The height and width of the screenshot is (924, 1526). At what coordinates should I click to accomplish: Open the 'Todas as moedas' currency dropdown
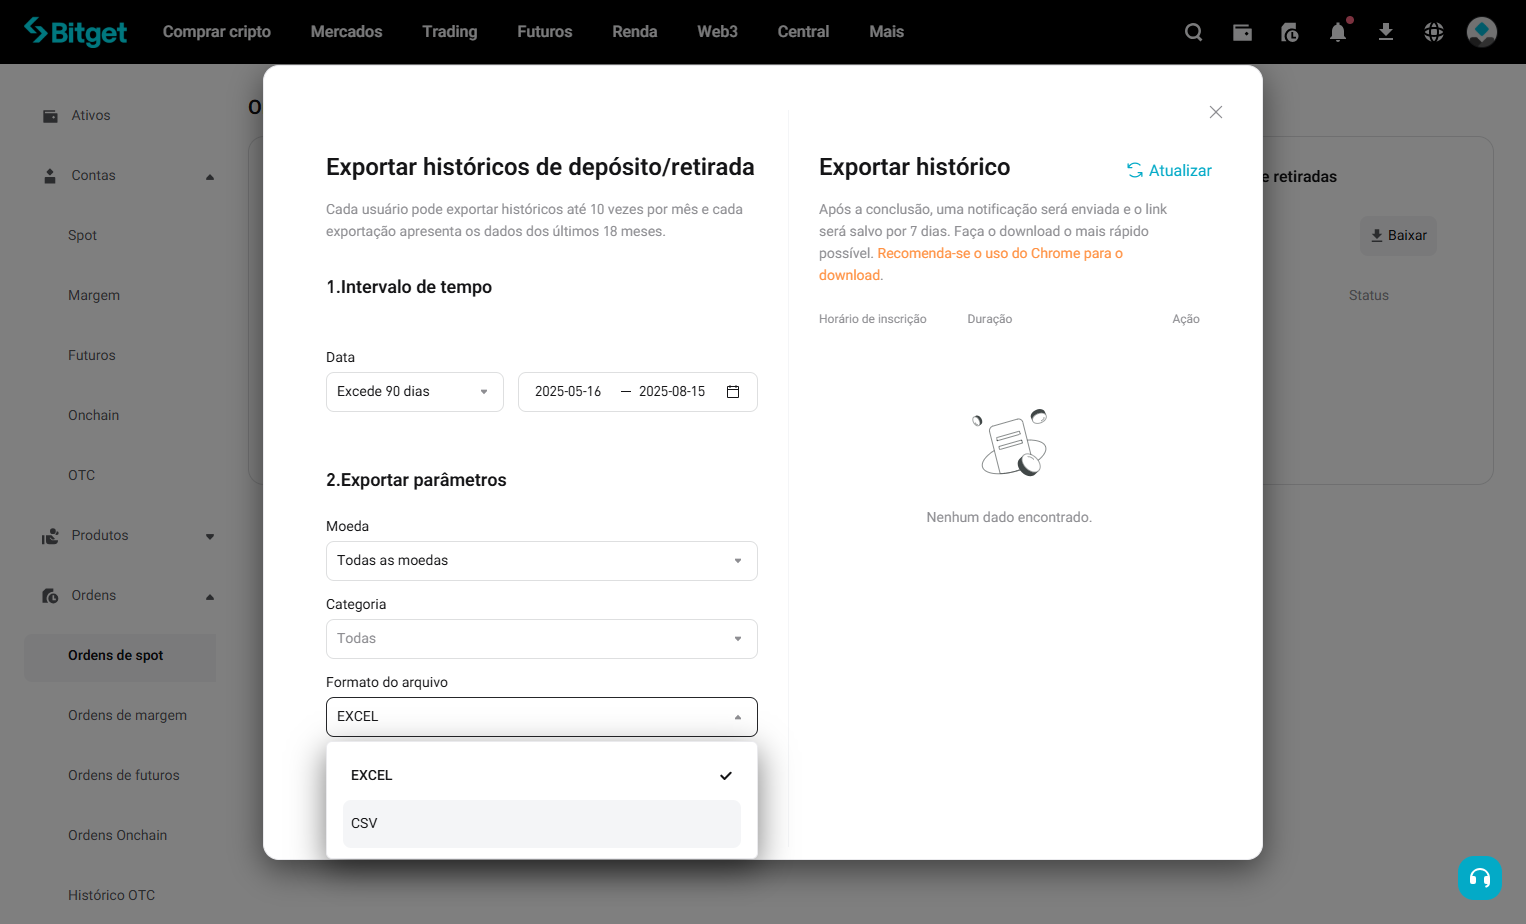(x=542, y=561)
